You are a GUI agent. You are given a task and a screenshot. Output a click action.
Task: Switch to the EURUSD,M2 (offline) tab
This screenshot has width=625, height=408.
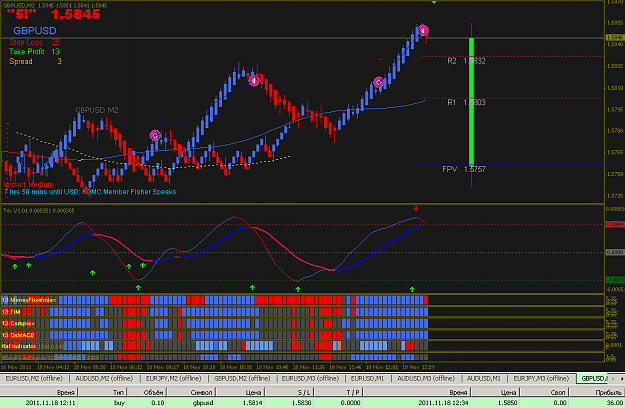[x=34, y=378]
